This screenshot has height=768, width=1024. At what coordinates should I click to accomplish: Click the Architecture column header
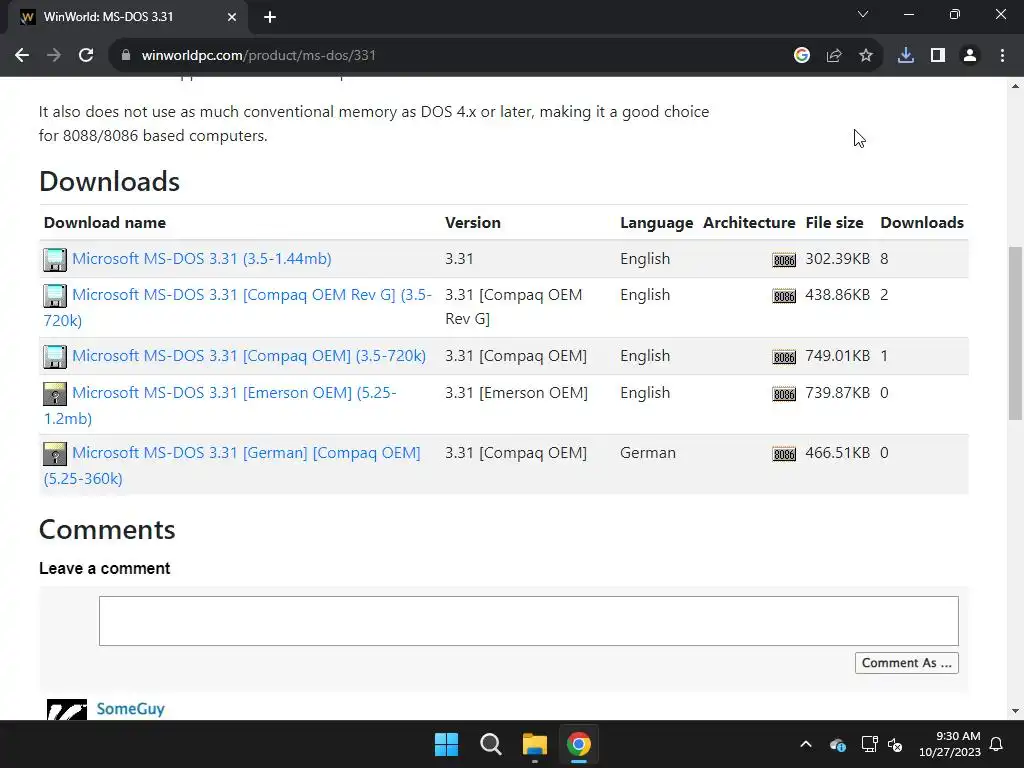(749, 223)
